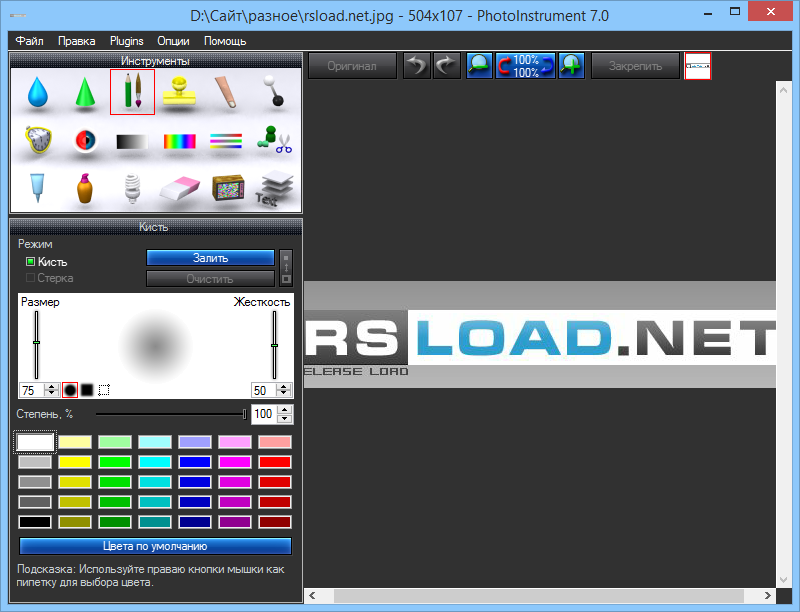Select the round brush shape toggle

click(70, 390)
